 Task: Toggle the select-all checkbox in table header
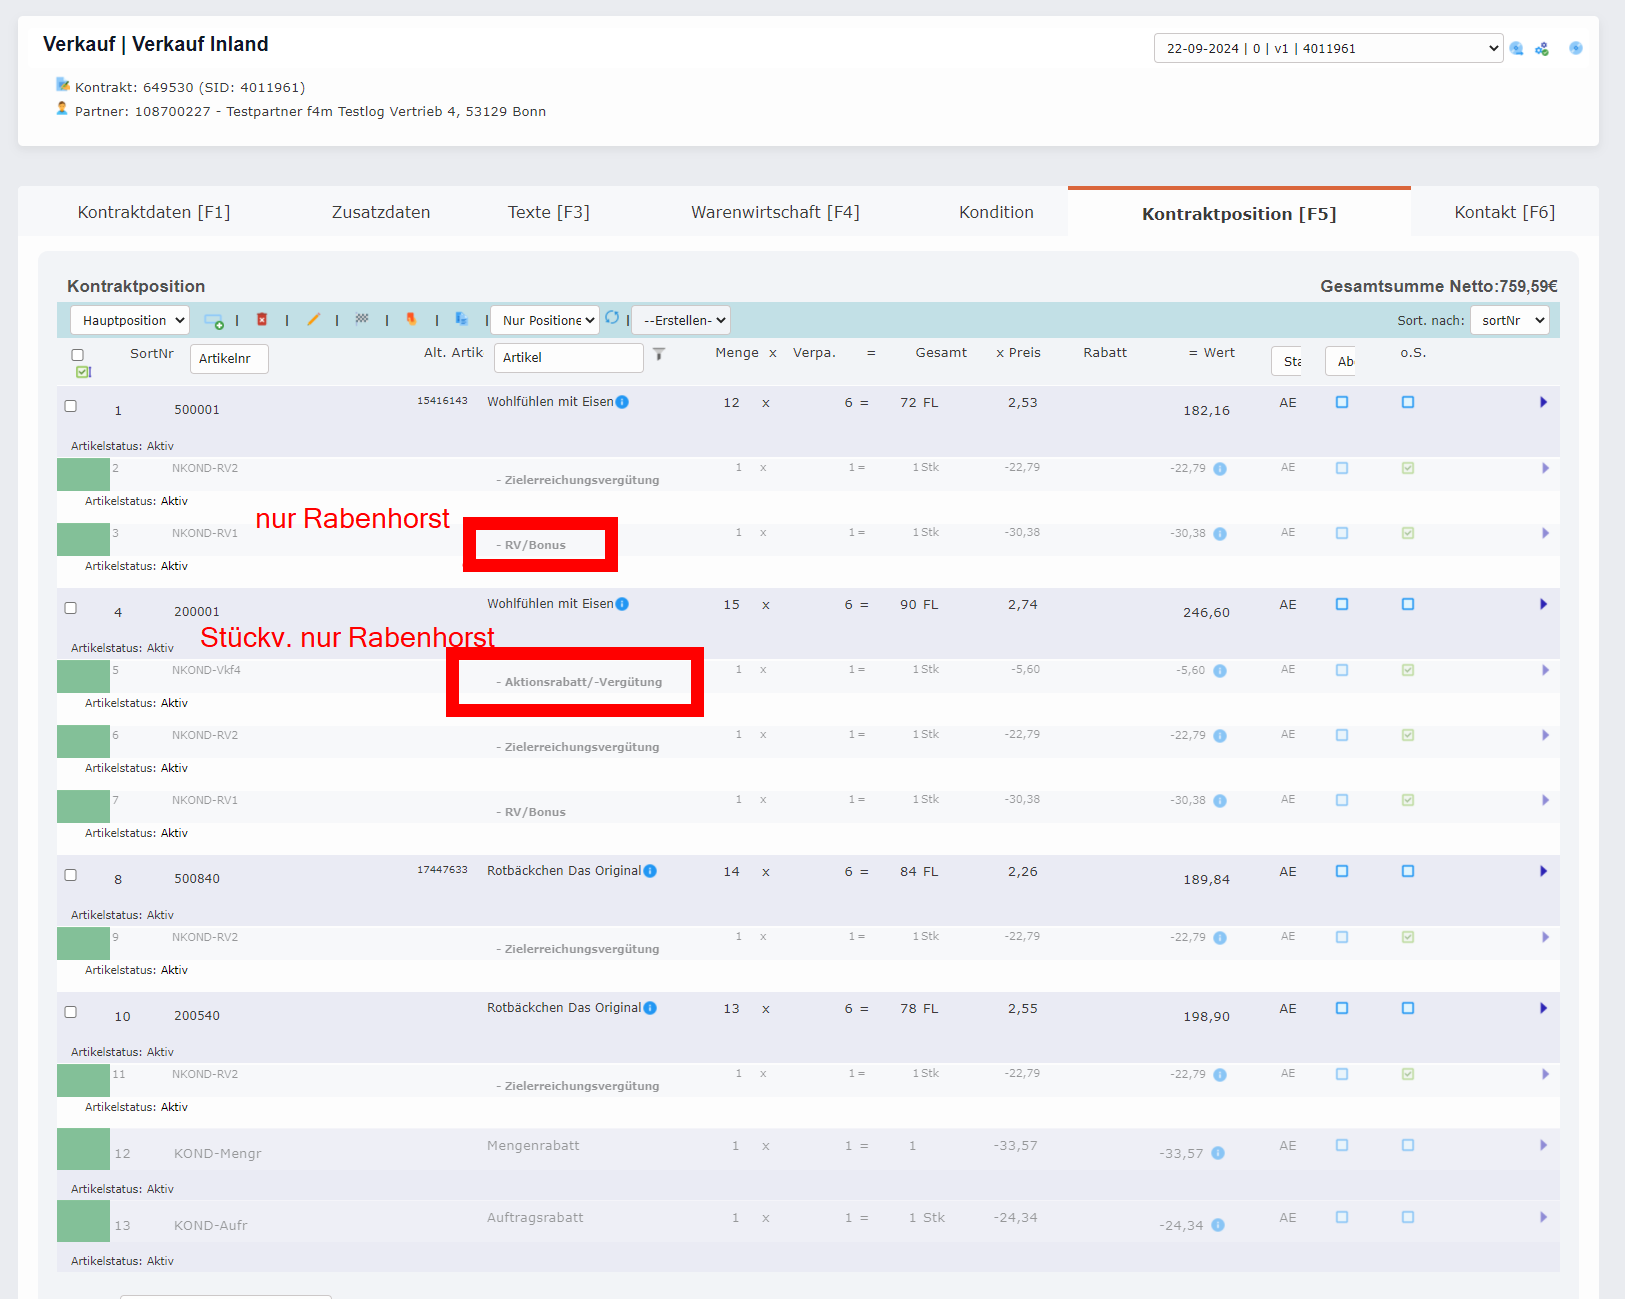pos(78,355)
